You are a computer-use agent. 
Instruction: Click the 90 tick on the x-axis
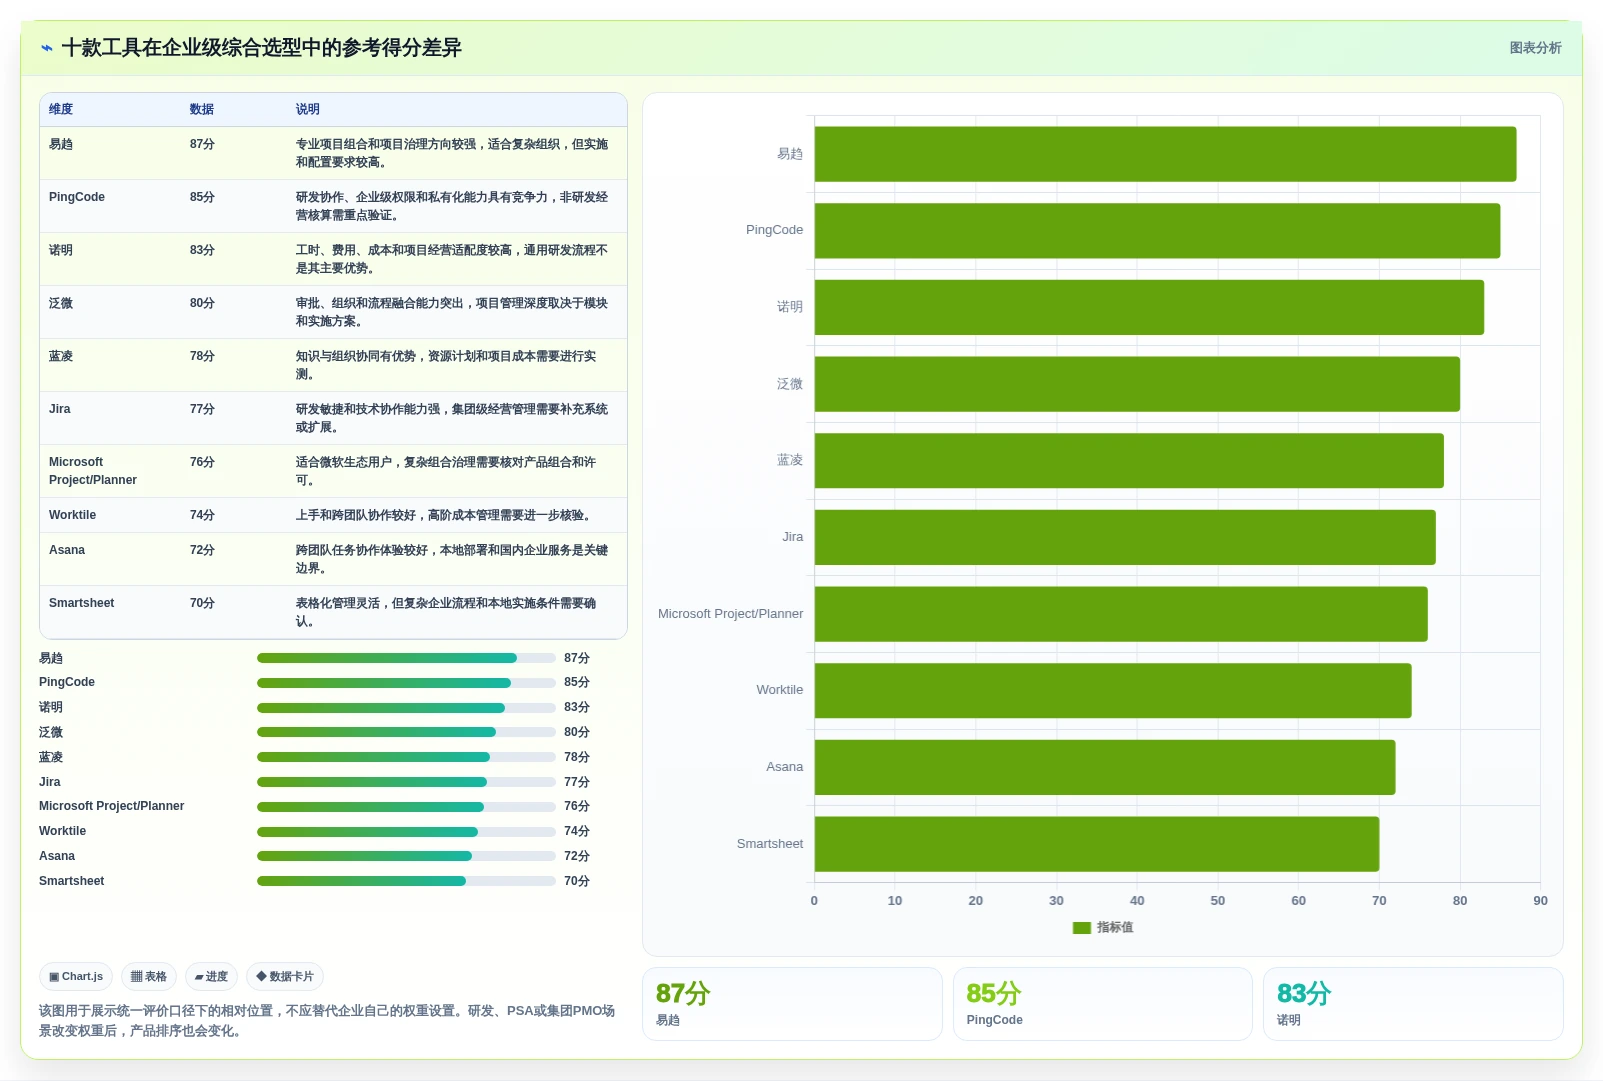(x=1540, y=901)
